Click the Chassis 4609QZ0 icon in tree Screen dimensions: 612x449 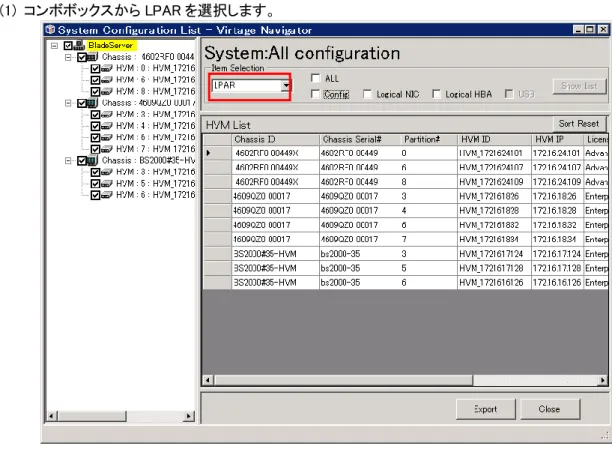(x=92, y=103)
